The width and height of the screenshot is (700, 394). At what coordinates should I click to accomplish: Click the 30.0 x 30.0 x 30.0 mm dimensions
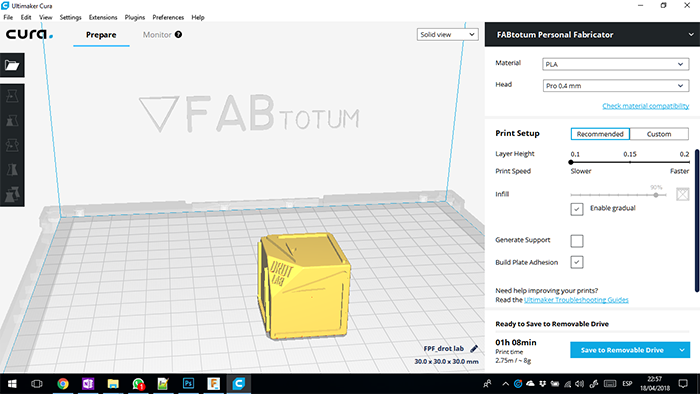pos(446,361)
